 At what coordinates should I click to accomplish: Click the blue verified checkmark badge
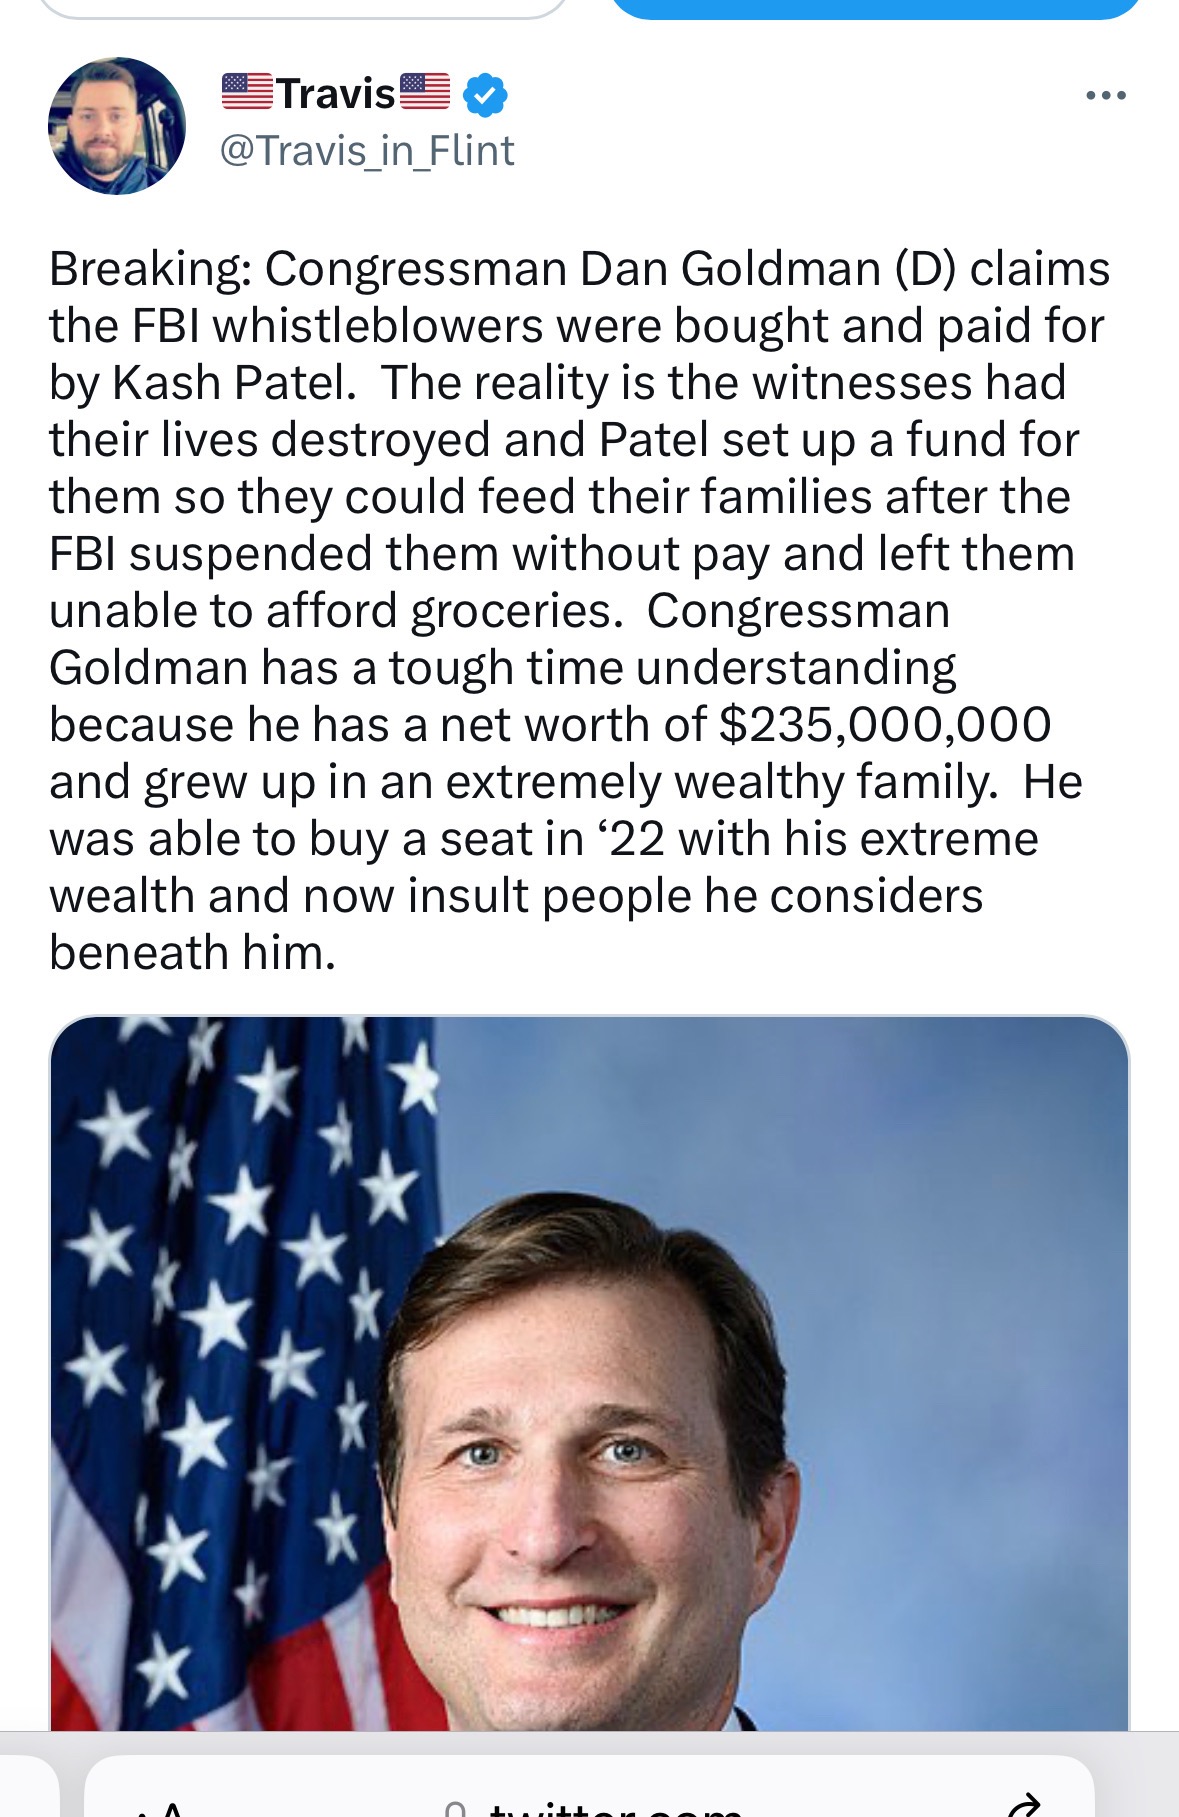tap(485, 95)
